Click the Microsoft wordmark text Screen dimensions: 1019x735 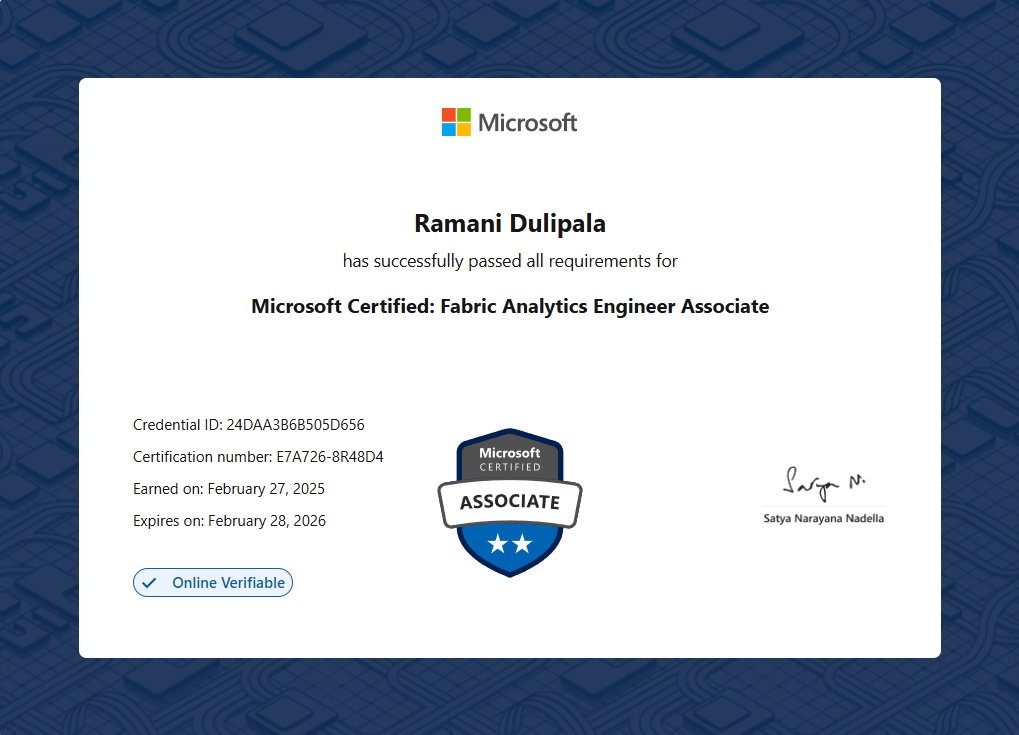[528, 122]
